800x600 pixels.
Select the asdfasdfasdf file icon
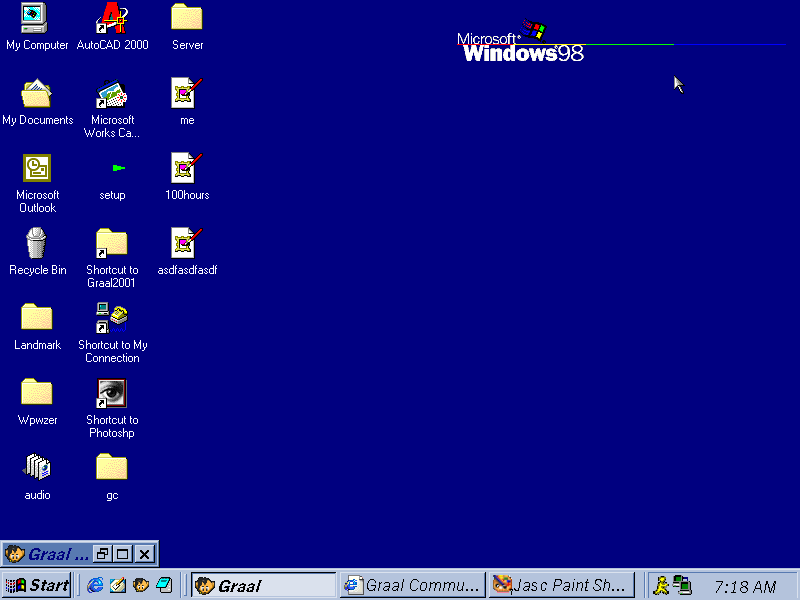[x=187, y=243]
